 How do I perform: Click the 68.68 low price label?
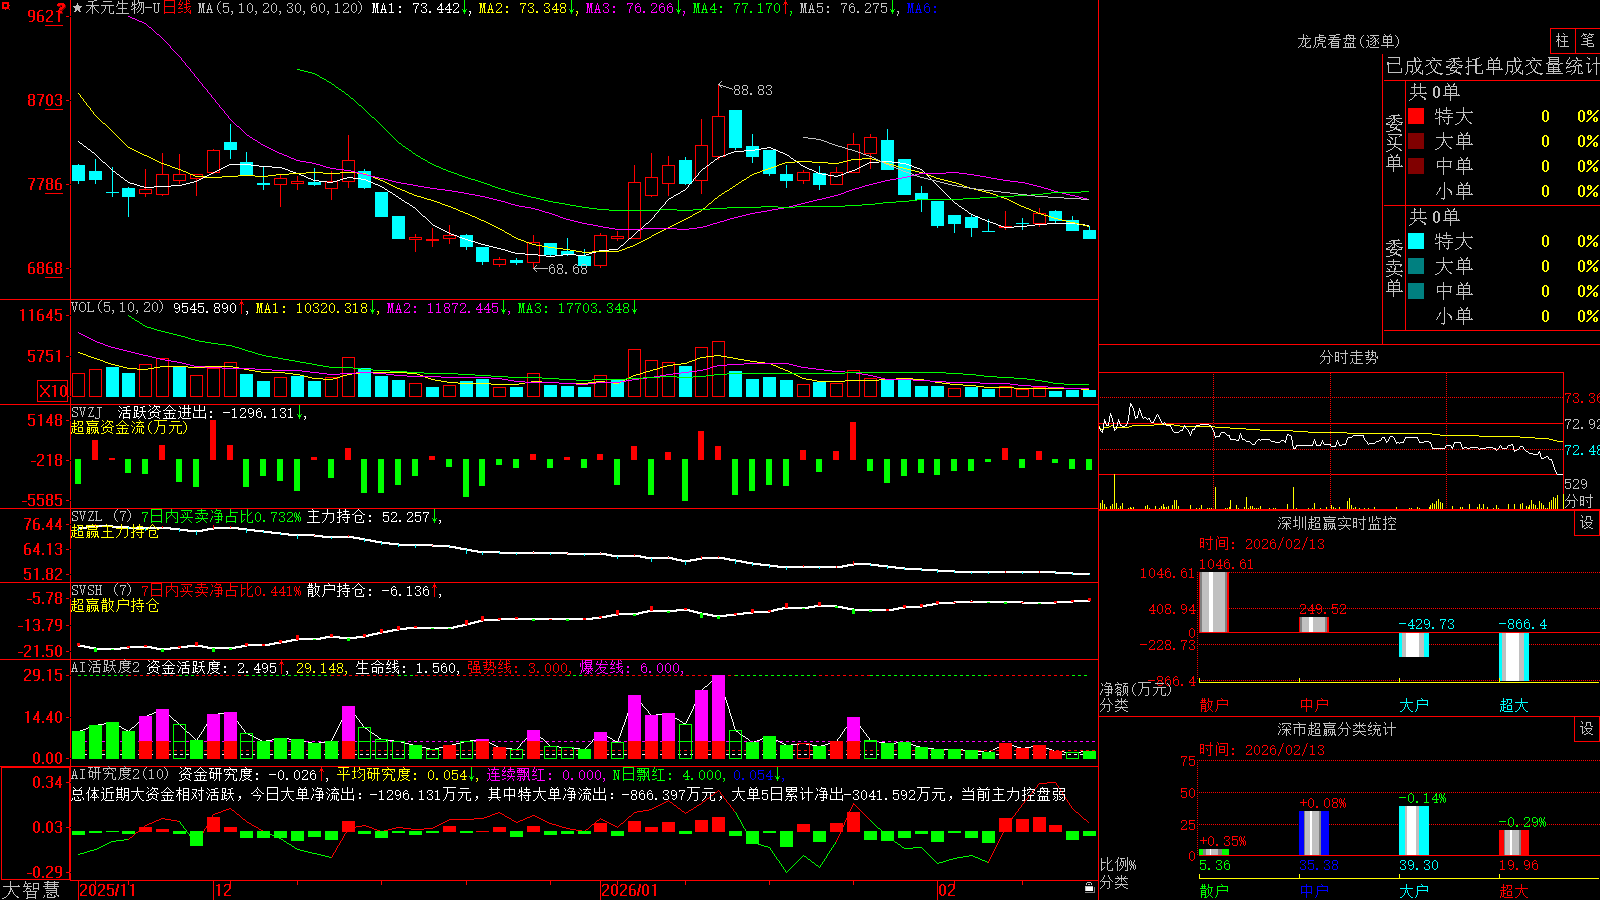(568, 269)
